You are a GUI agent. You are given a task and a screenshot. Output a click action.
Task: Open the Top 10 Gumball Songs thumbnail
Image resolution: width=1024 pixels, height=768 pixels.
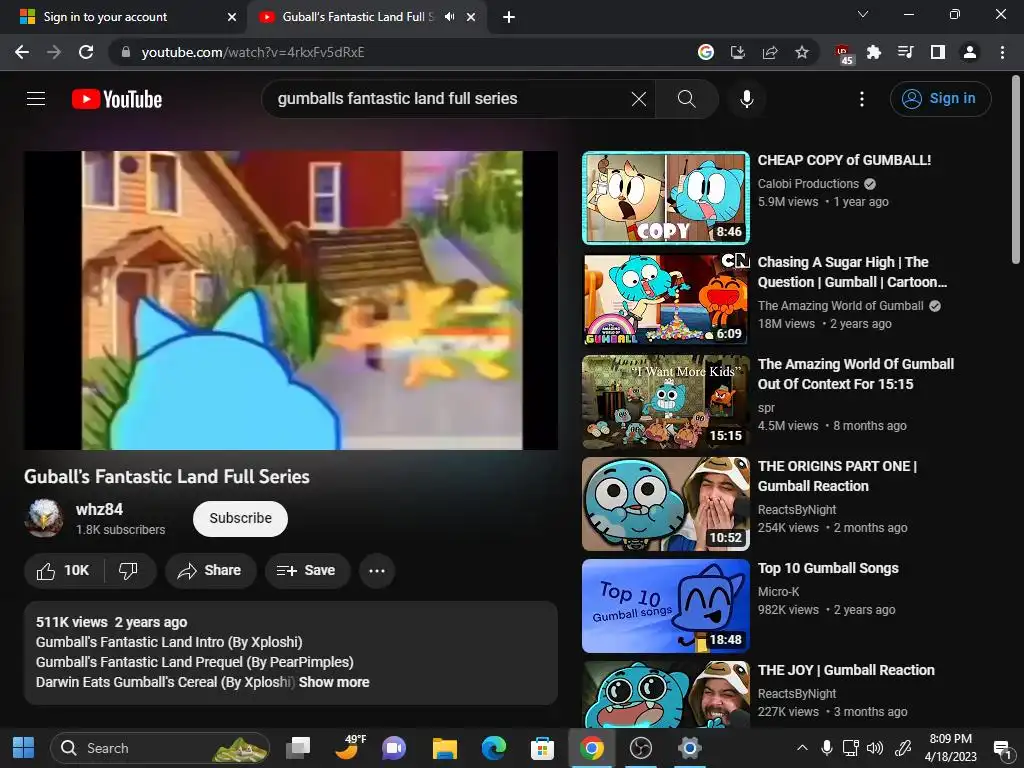(665, 606)
